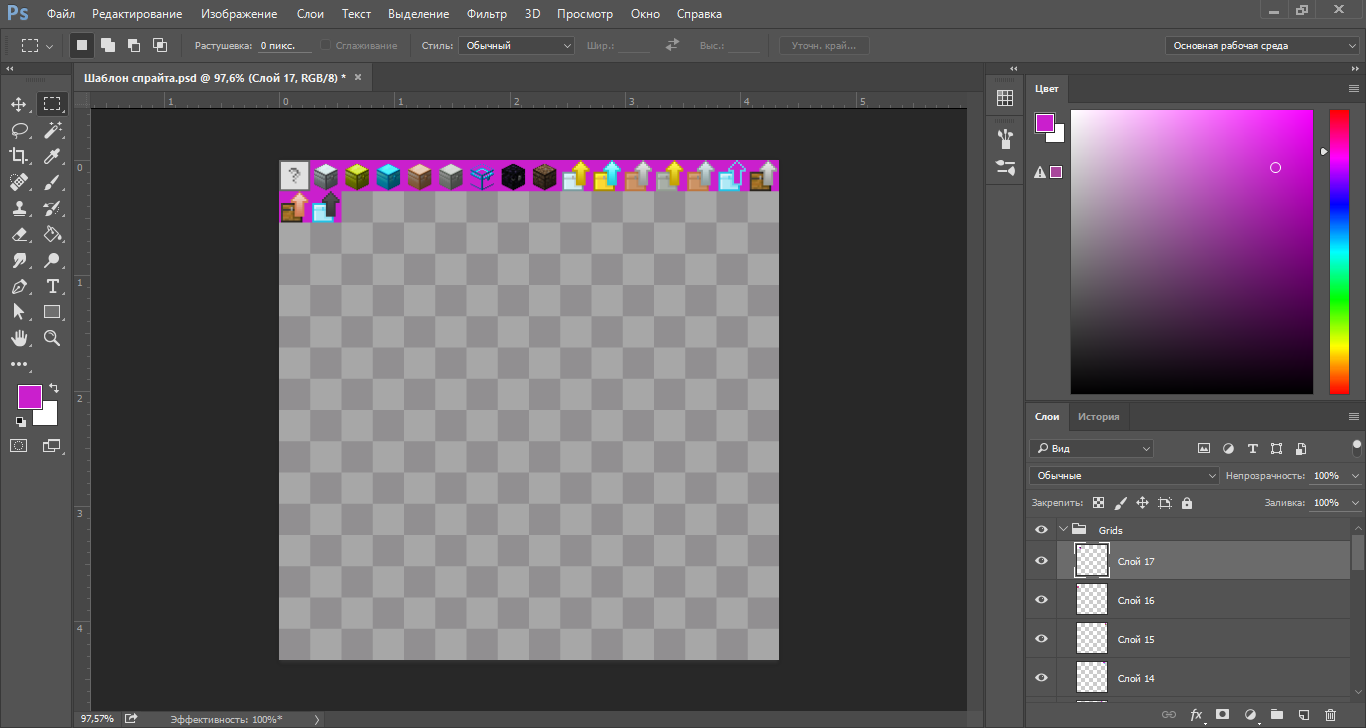The width and height of the screenshot is (1366, 728).
Task: Toggle visibility of Grids group
Action: [x=1041, y=530]
